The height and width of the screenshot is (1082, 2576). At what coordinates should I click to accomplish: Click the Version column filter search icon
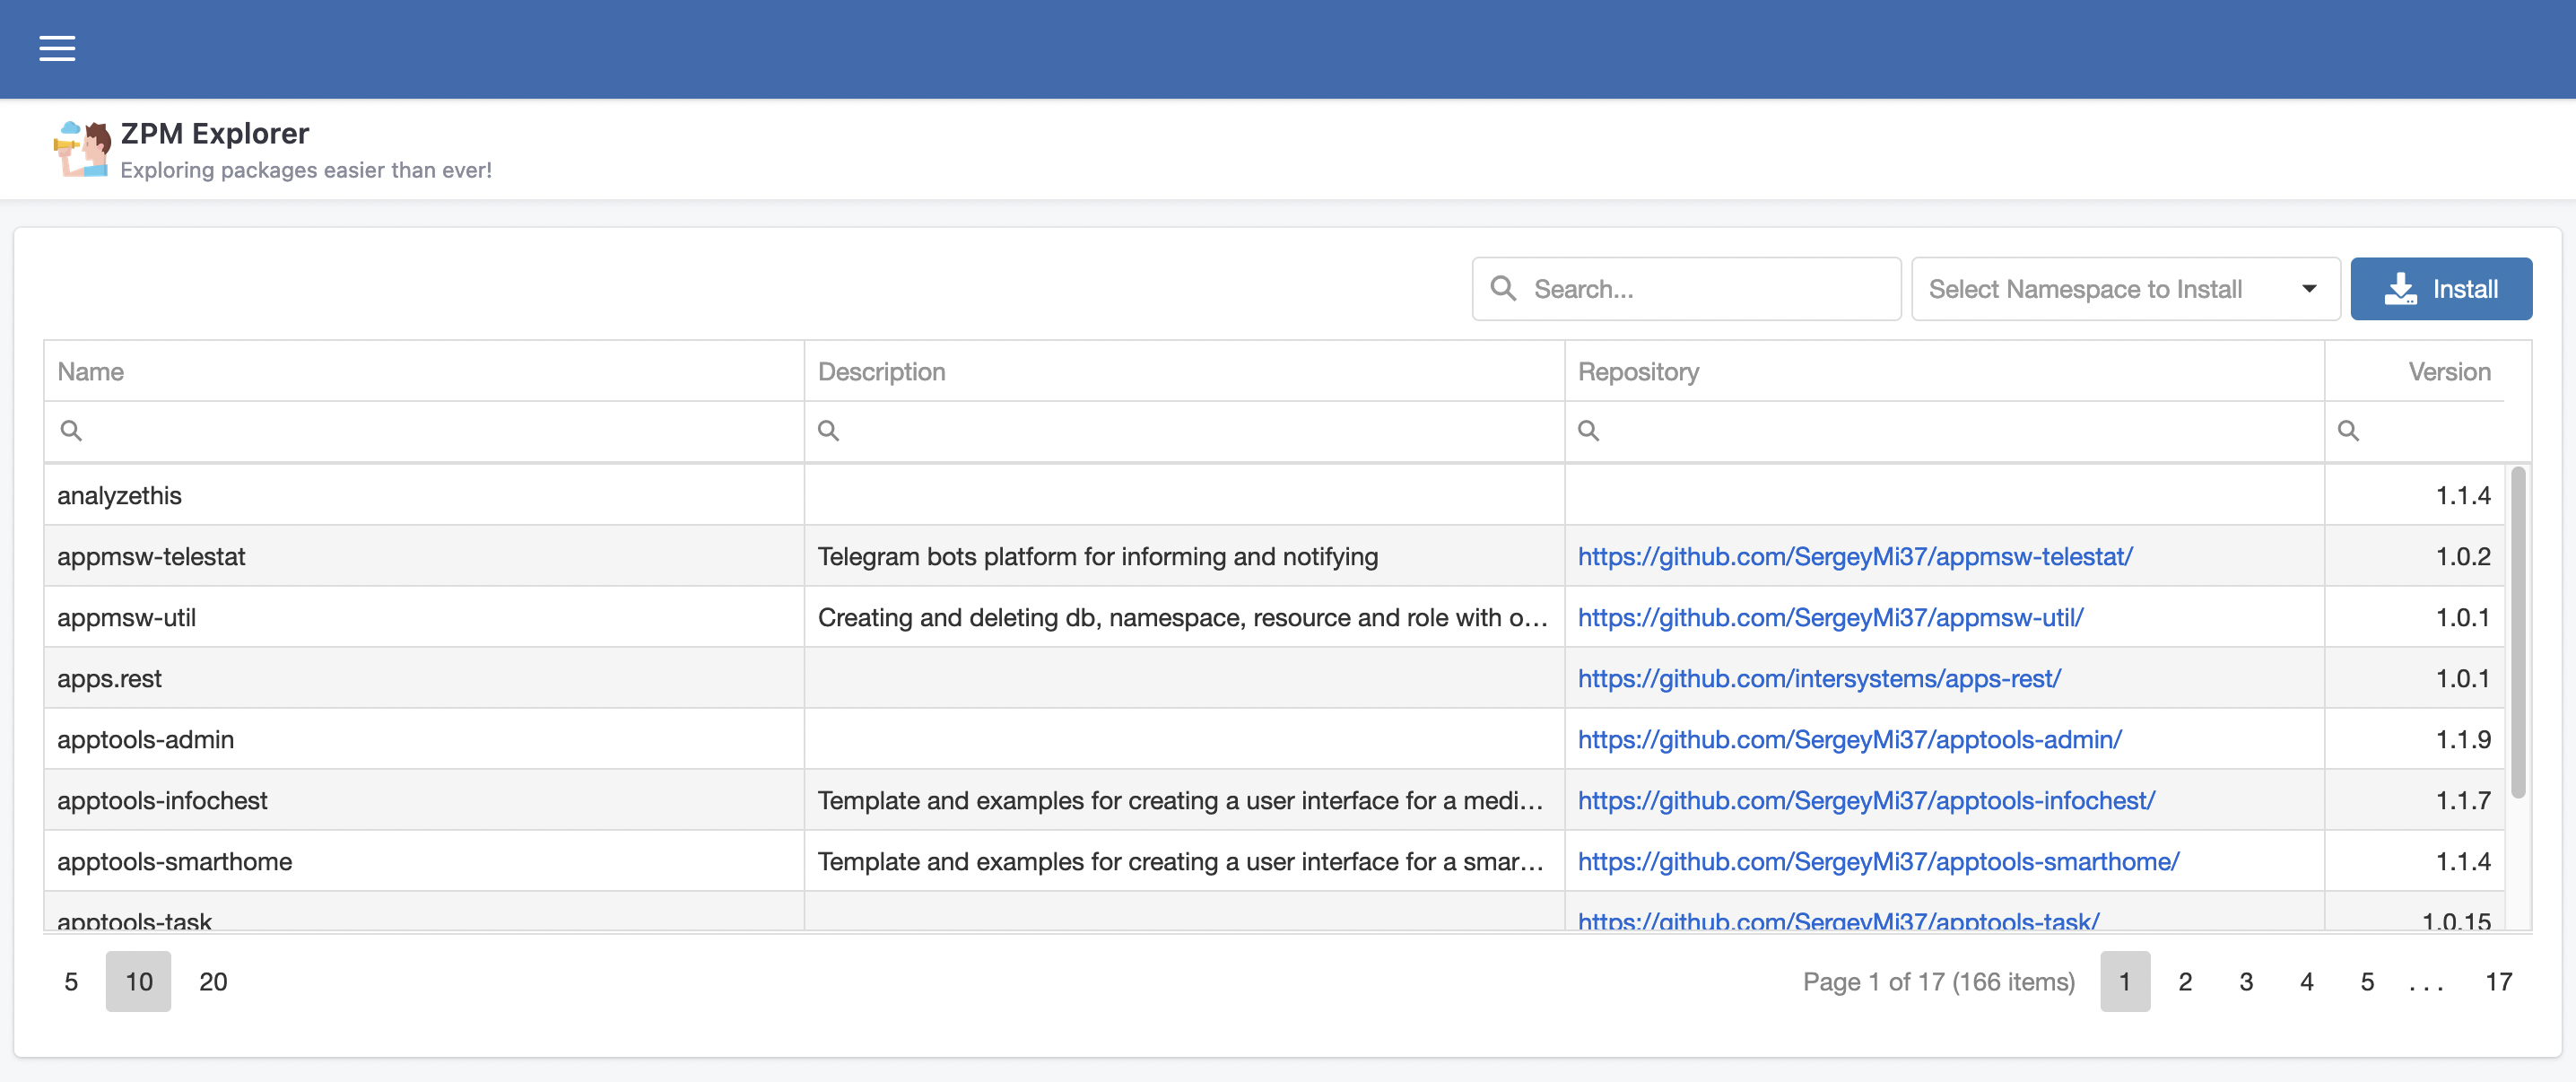tap(2348, 431)
